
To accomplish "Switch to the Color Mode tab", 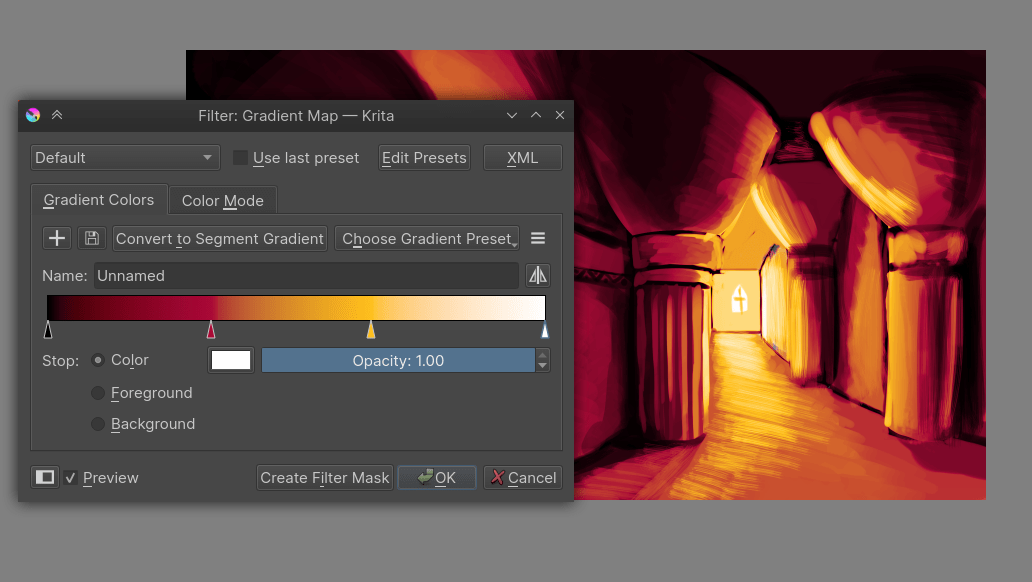I will pos(222,200).
